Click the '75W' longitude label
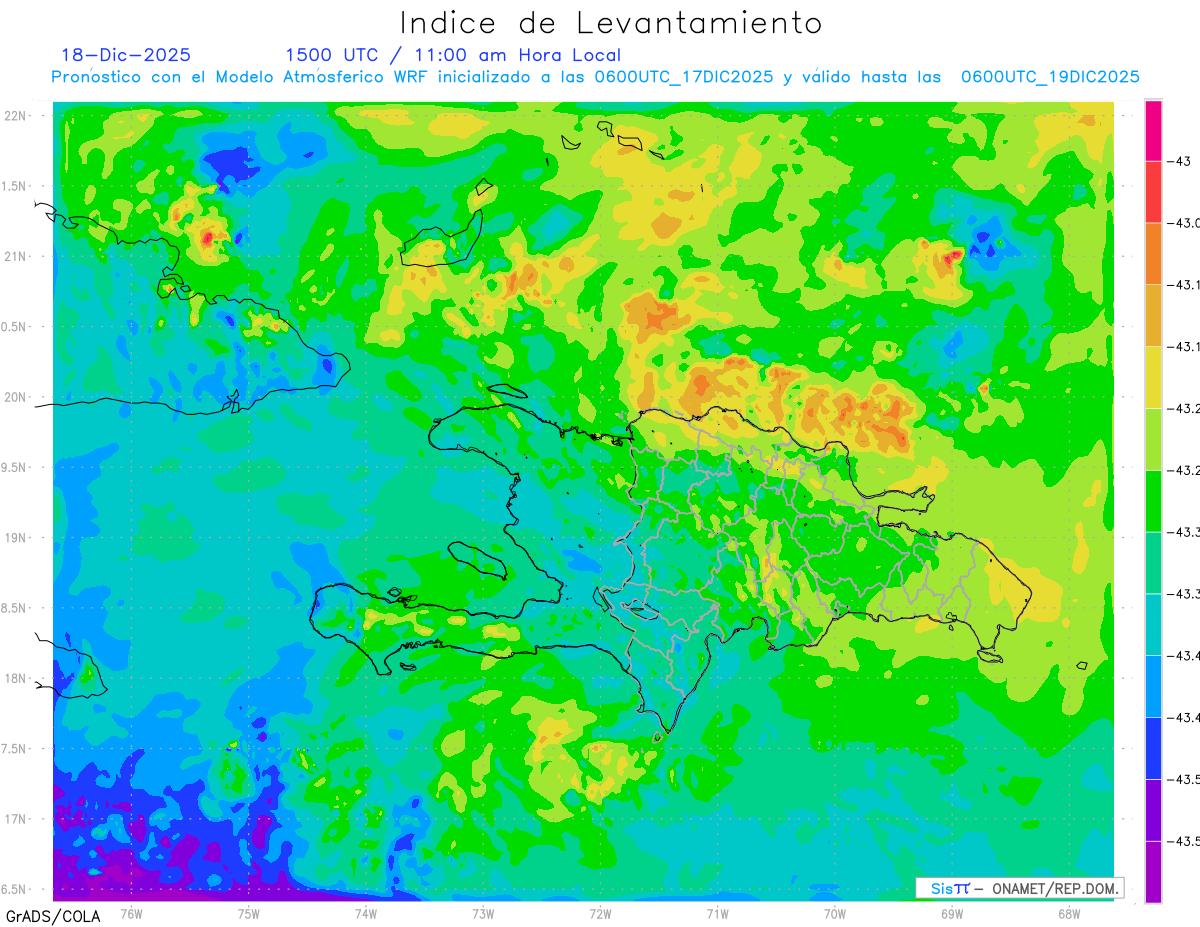The height and width of the screenshot is (927, 1200). point(249,913)
